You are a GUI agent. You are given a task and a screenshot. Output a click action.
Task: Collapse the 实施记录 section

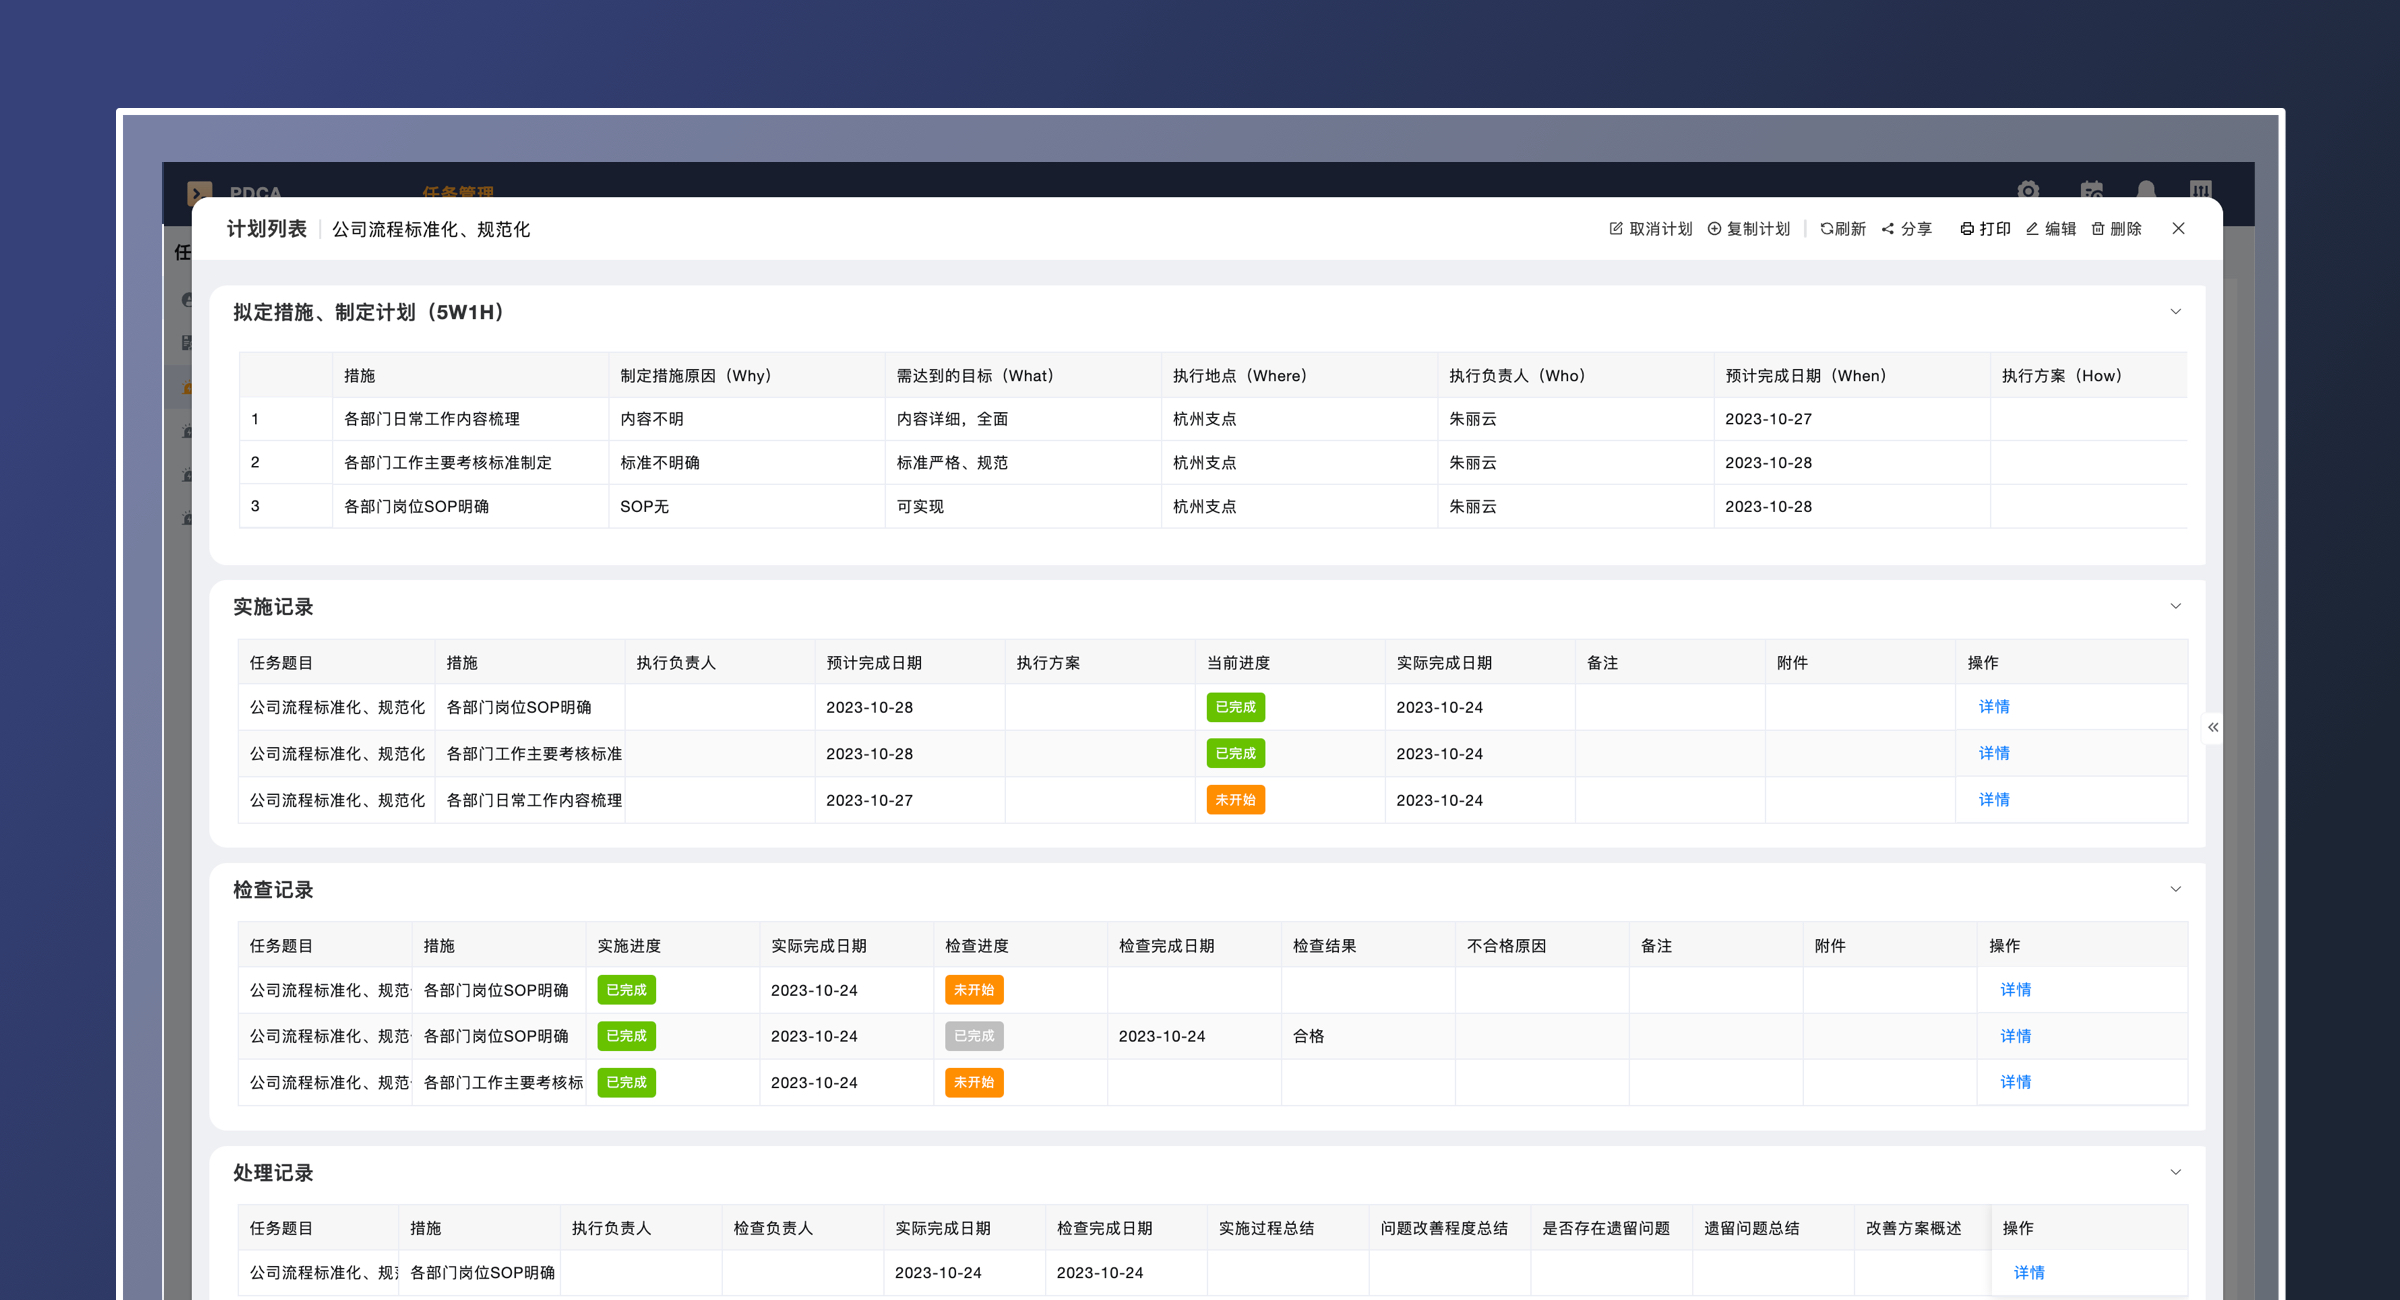click(2175, 606)
